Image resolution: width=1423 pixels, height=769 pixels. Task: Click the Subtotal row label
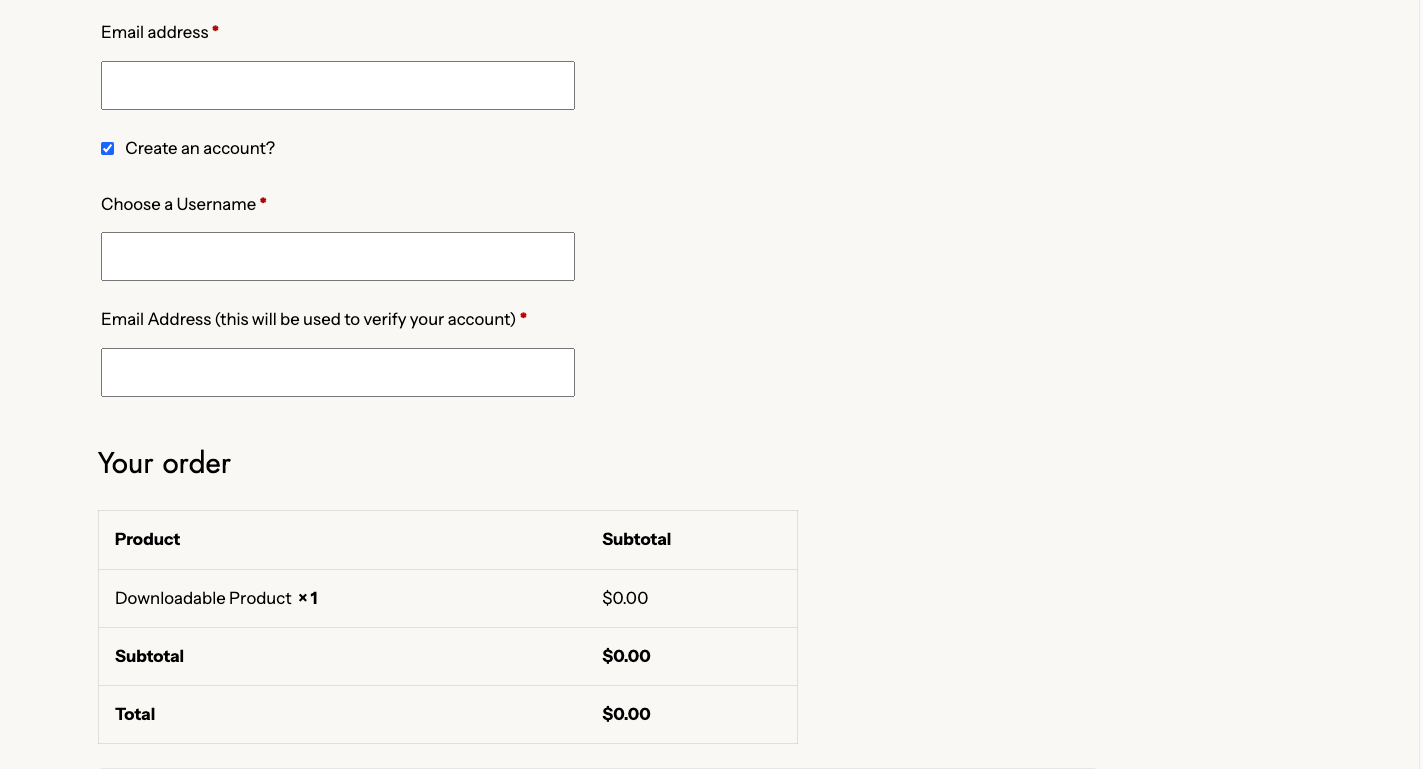[149, 657]
